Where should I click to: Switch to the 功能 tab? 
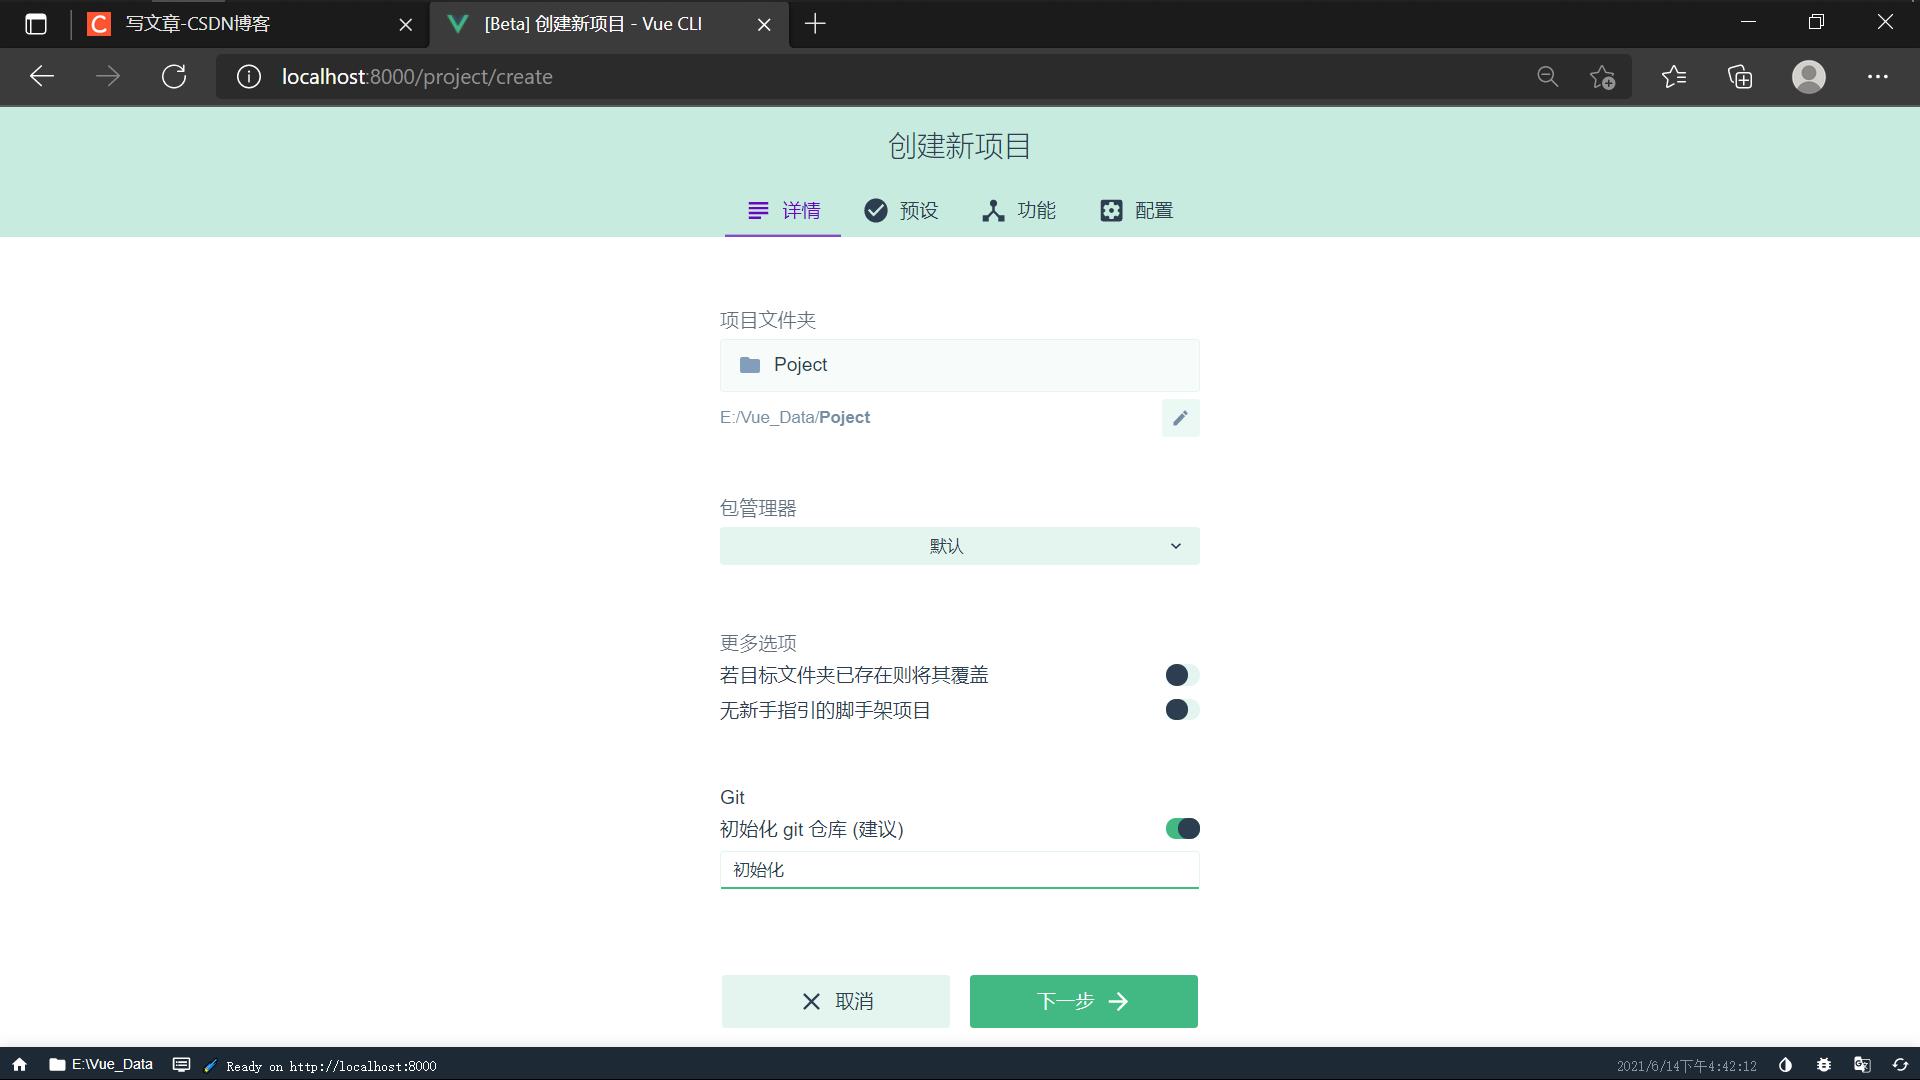(x=1018, y=211)
